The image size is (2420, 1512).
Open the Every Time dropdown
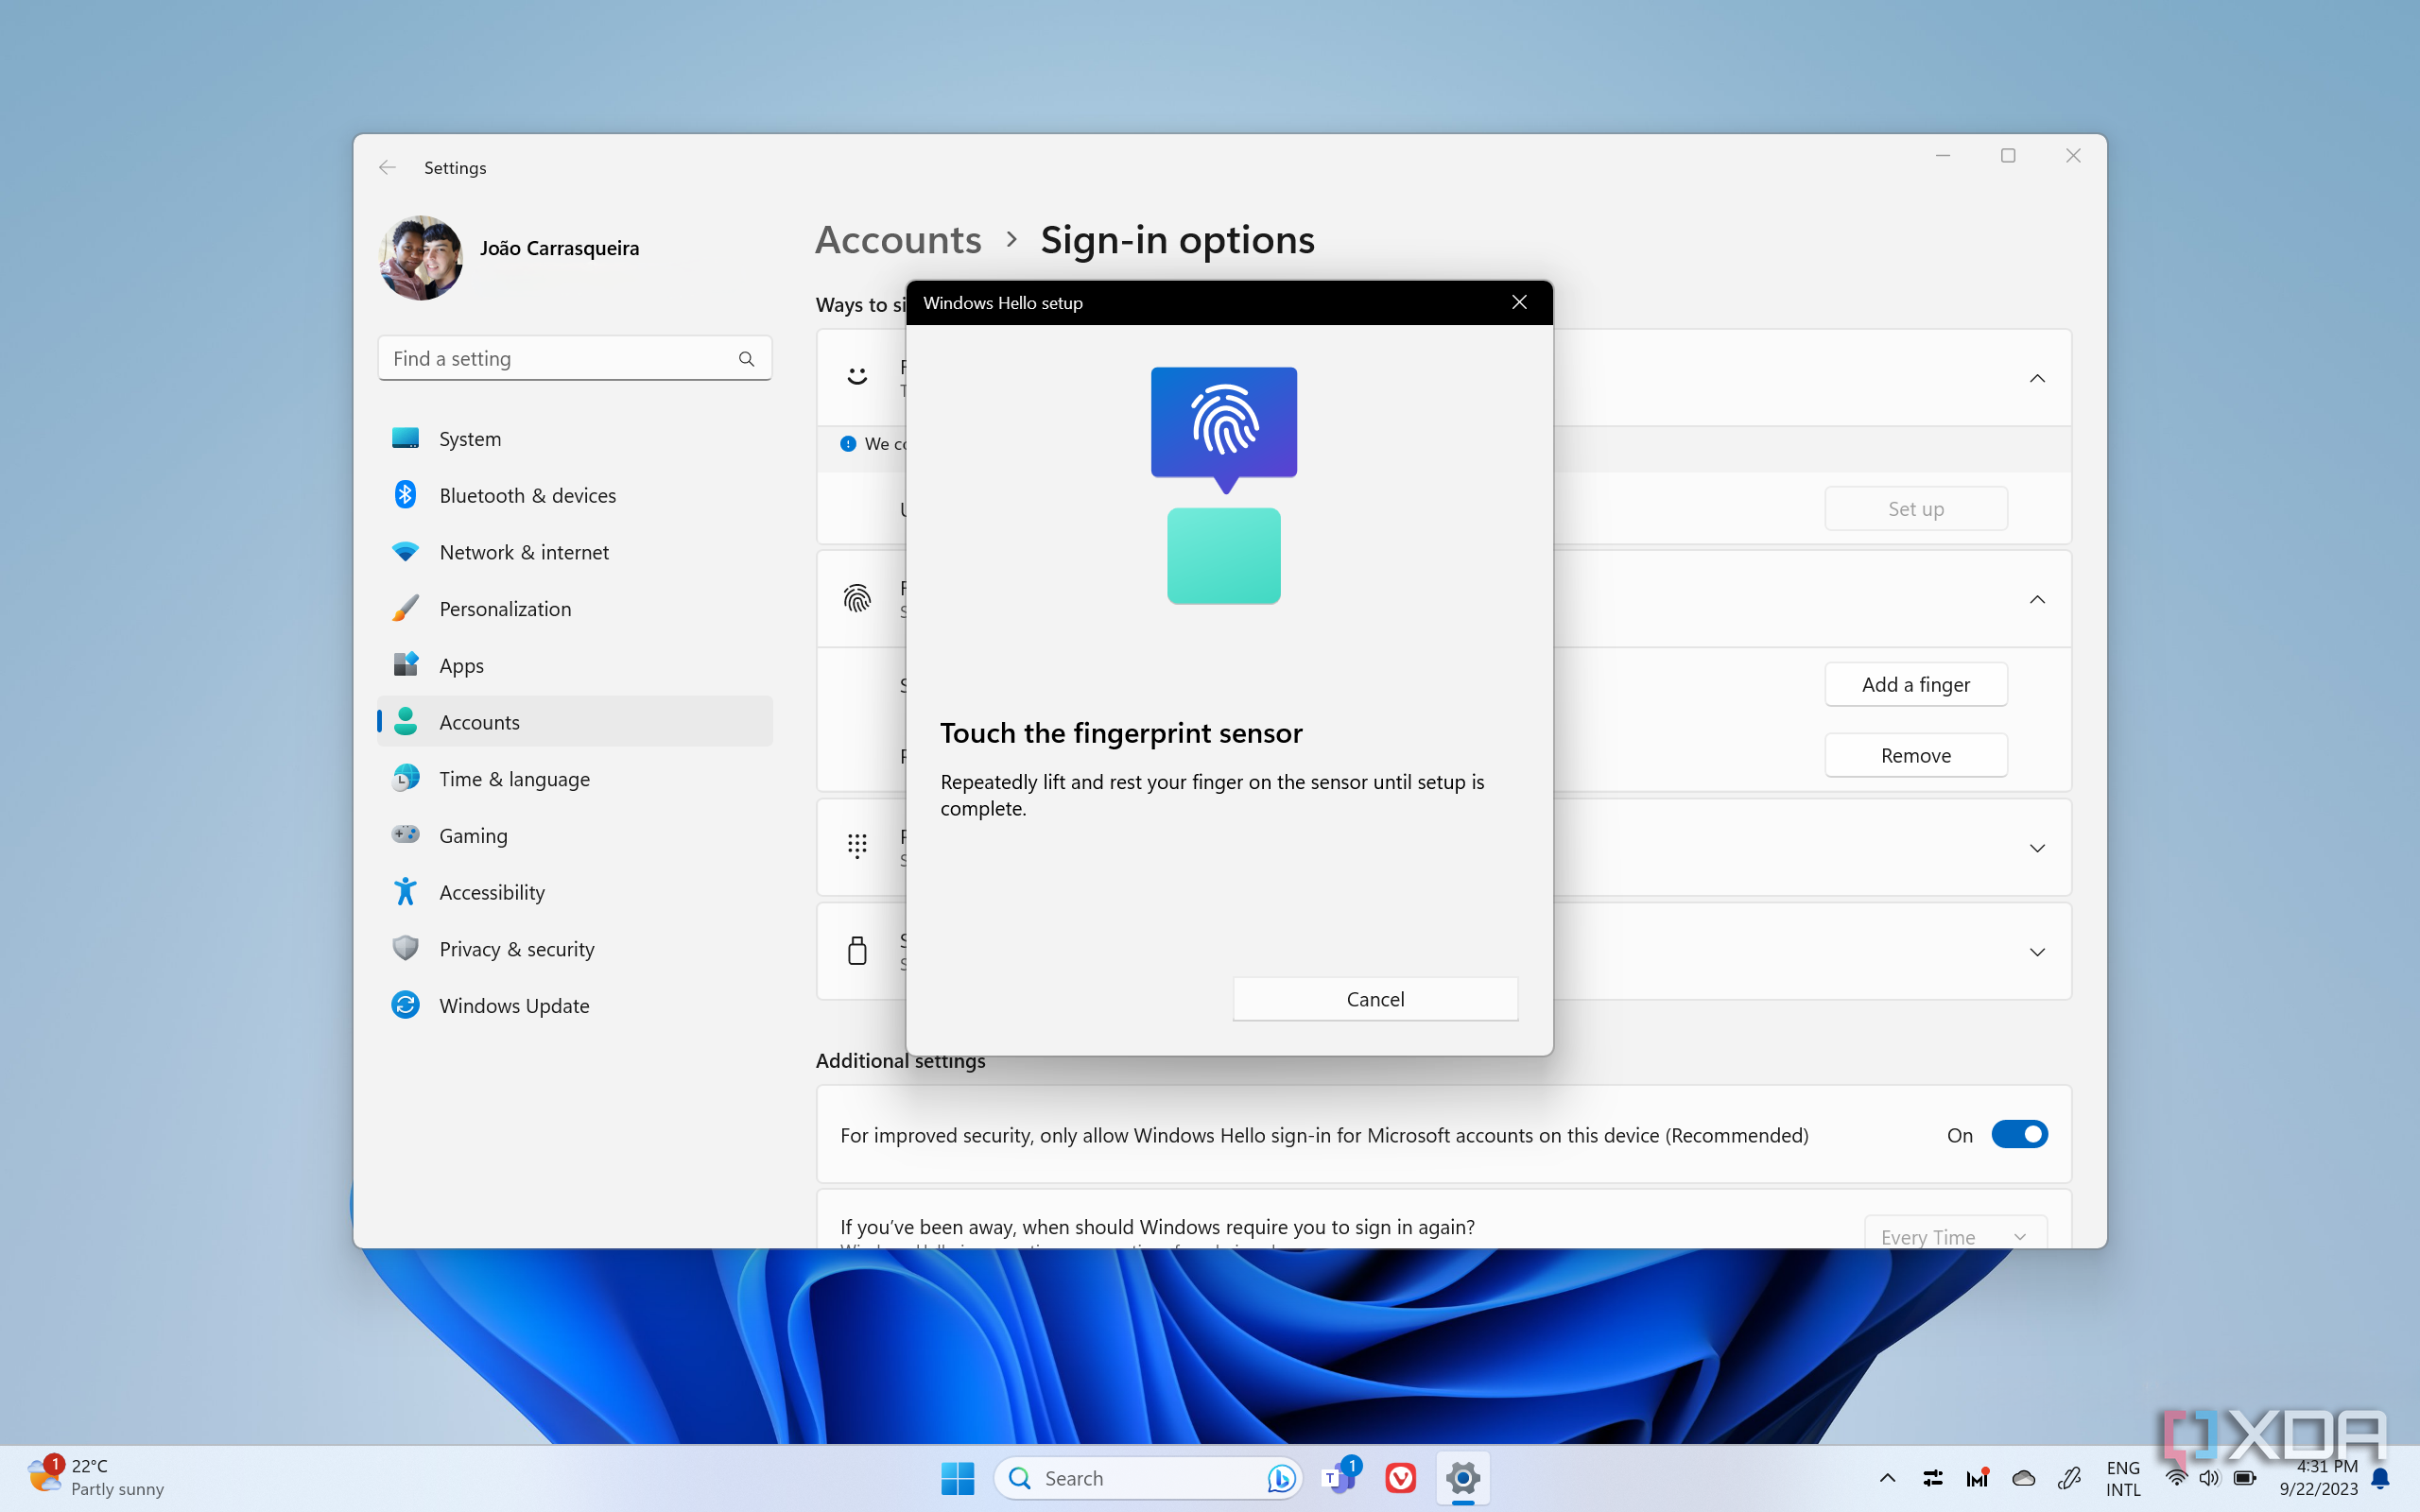(x=1953, y=1236)
